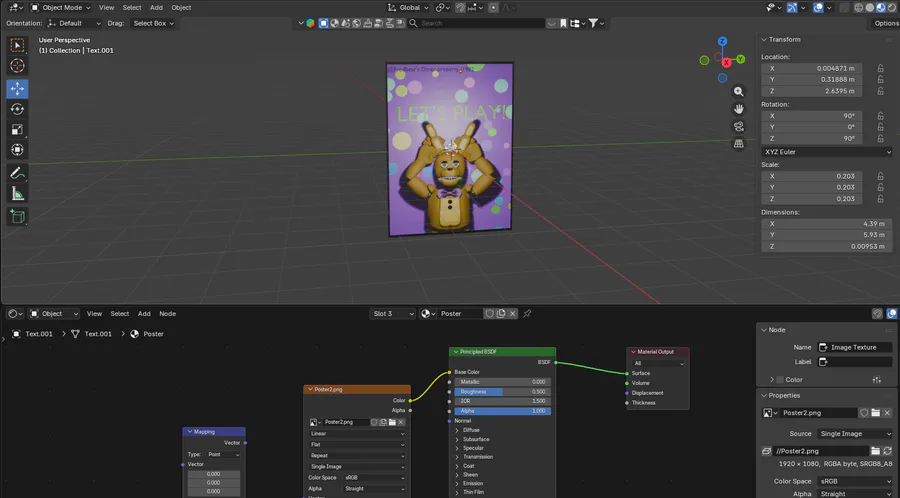900x498 pixels.
Task: Select the Add Cube tool
Action: click(x=17, y=216)
